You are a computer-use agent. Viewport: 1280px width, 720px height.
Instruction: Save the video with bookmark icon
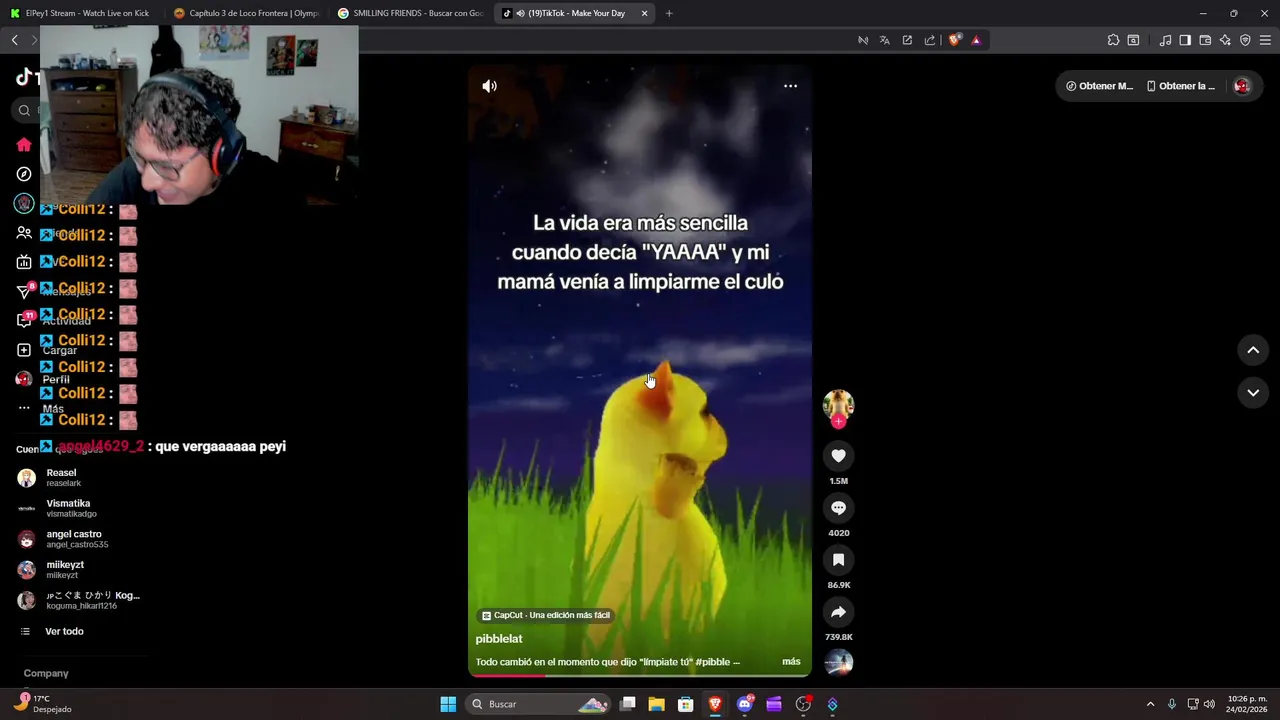(x=838, y=560)
